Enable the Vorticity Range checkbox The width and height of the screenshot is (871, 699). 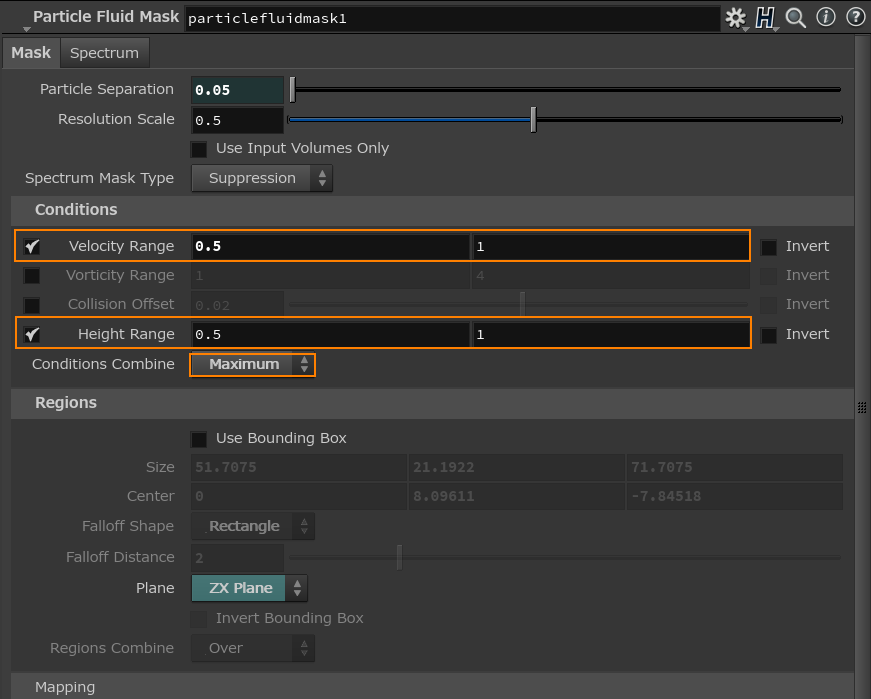point(32,276)
